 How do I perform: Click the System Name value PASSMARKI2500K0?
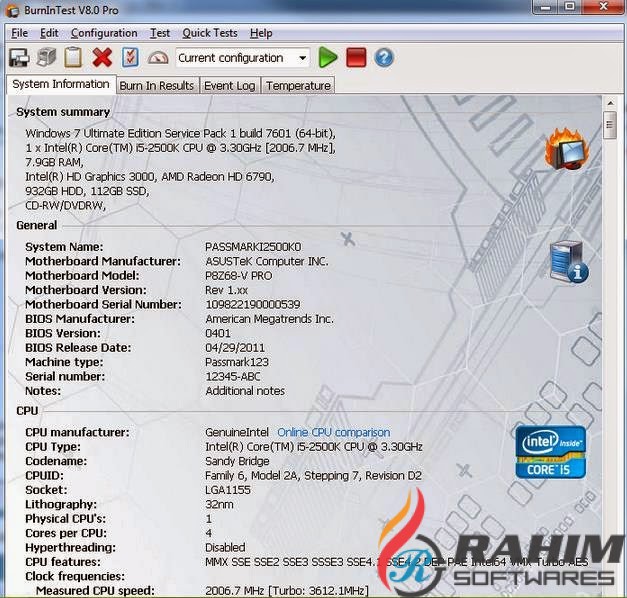[x=253, y=247]
